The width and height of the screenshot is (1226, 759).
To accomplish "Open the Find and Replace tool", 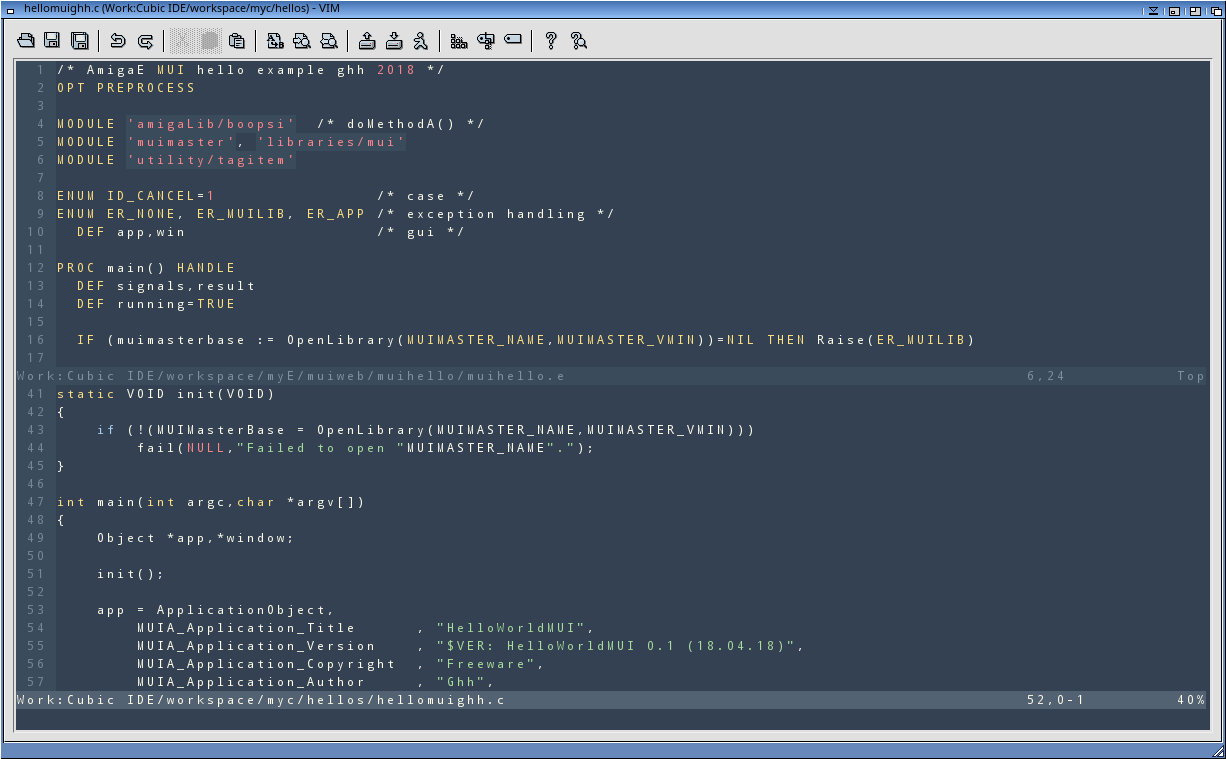I will tap(275, 41).
